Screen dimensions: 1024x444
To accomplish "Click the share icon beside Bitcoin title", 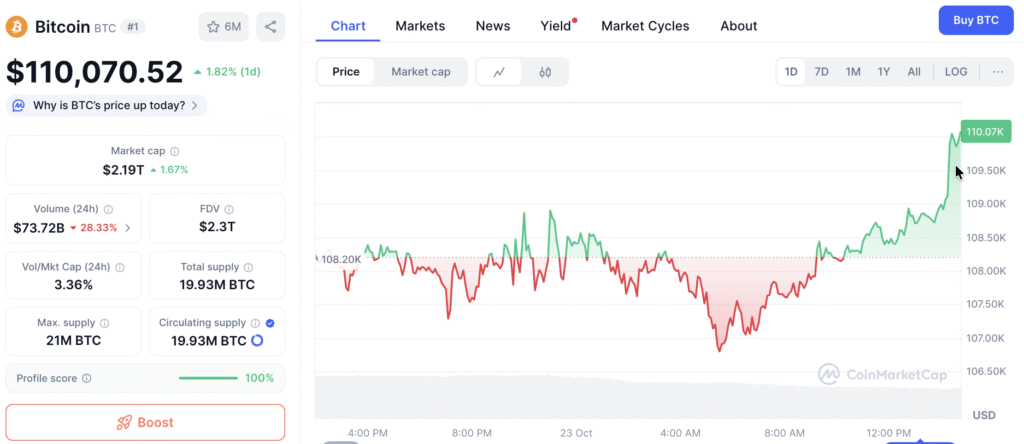I will [x=270, y=26].
